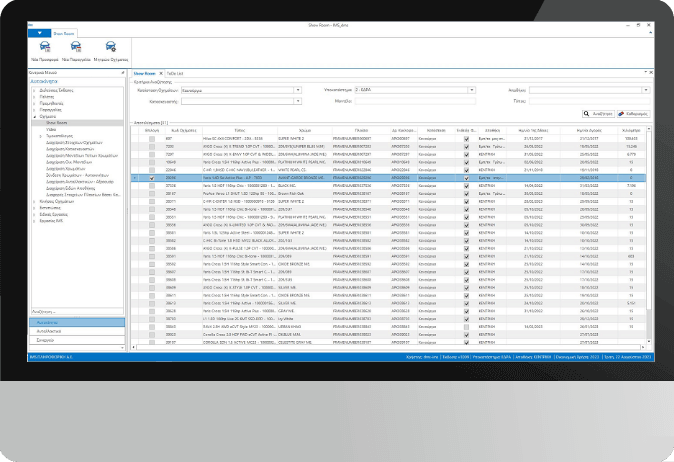Image resolution: width=674 pixels, height=462 pixels.
Task: Open the Κατασκευαστής combo box dropdown
Action: pos(297,101)
